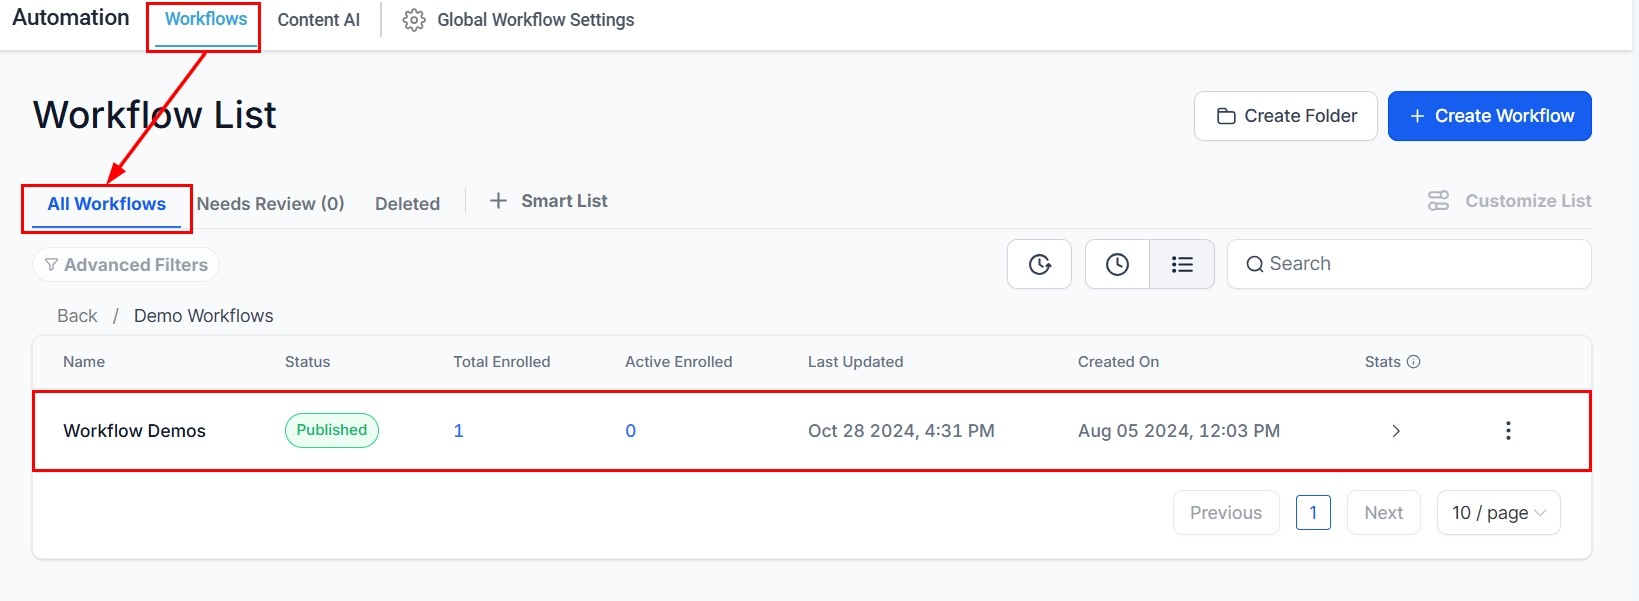The image size is (1639, 601).
Task: Open the three-dot menu for Workflow Demos
Action: [1508, 431]
